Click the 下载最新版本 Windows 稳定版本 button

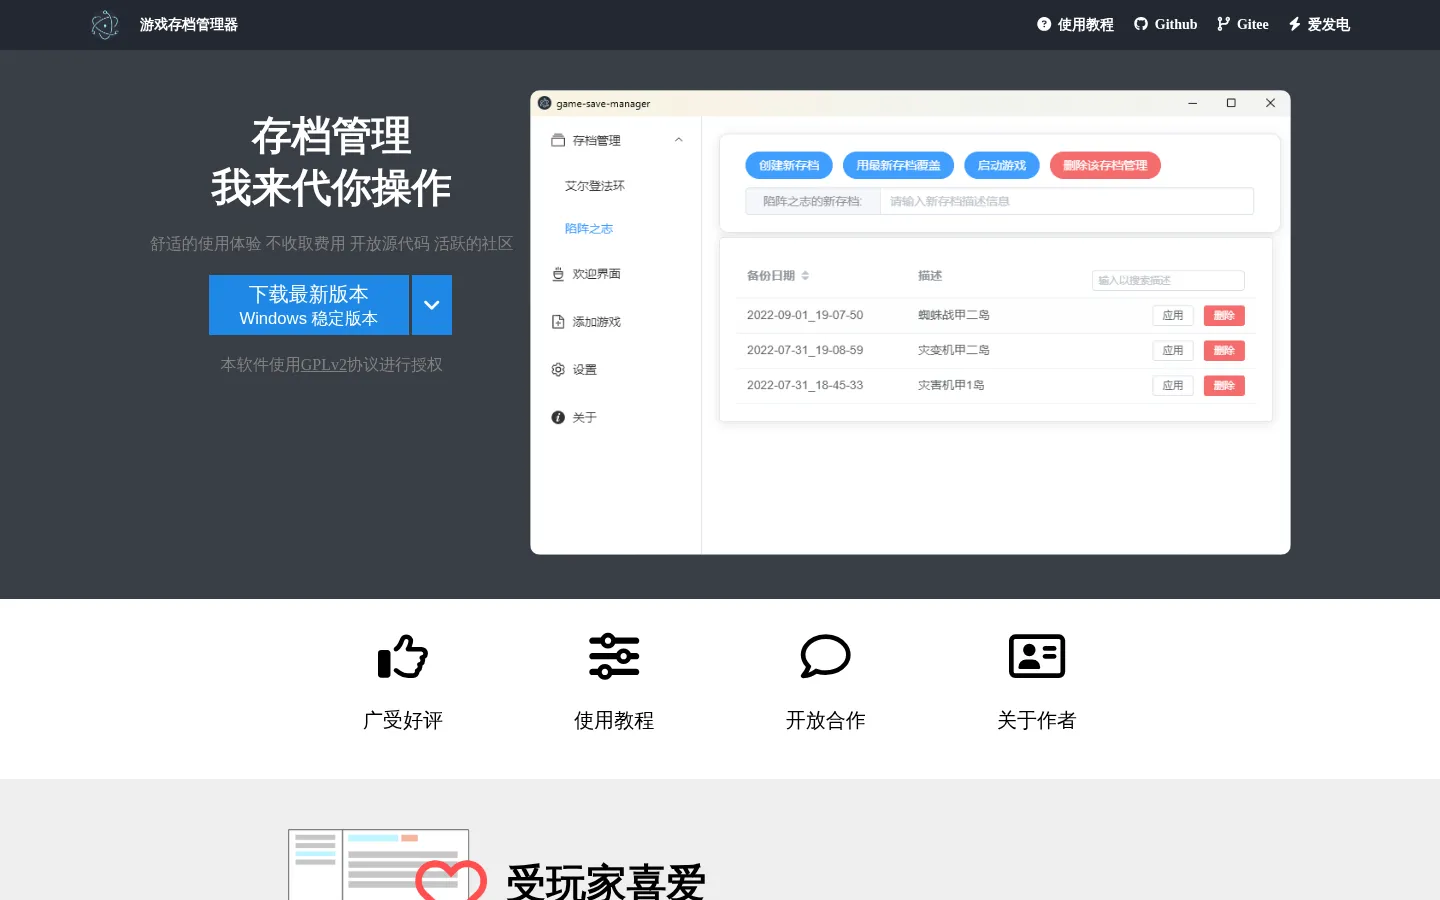(309, 305)
